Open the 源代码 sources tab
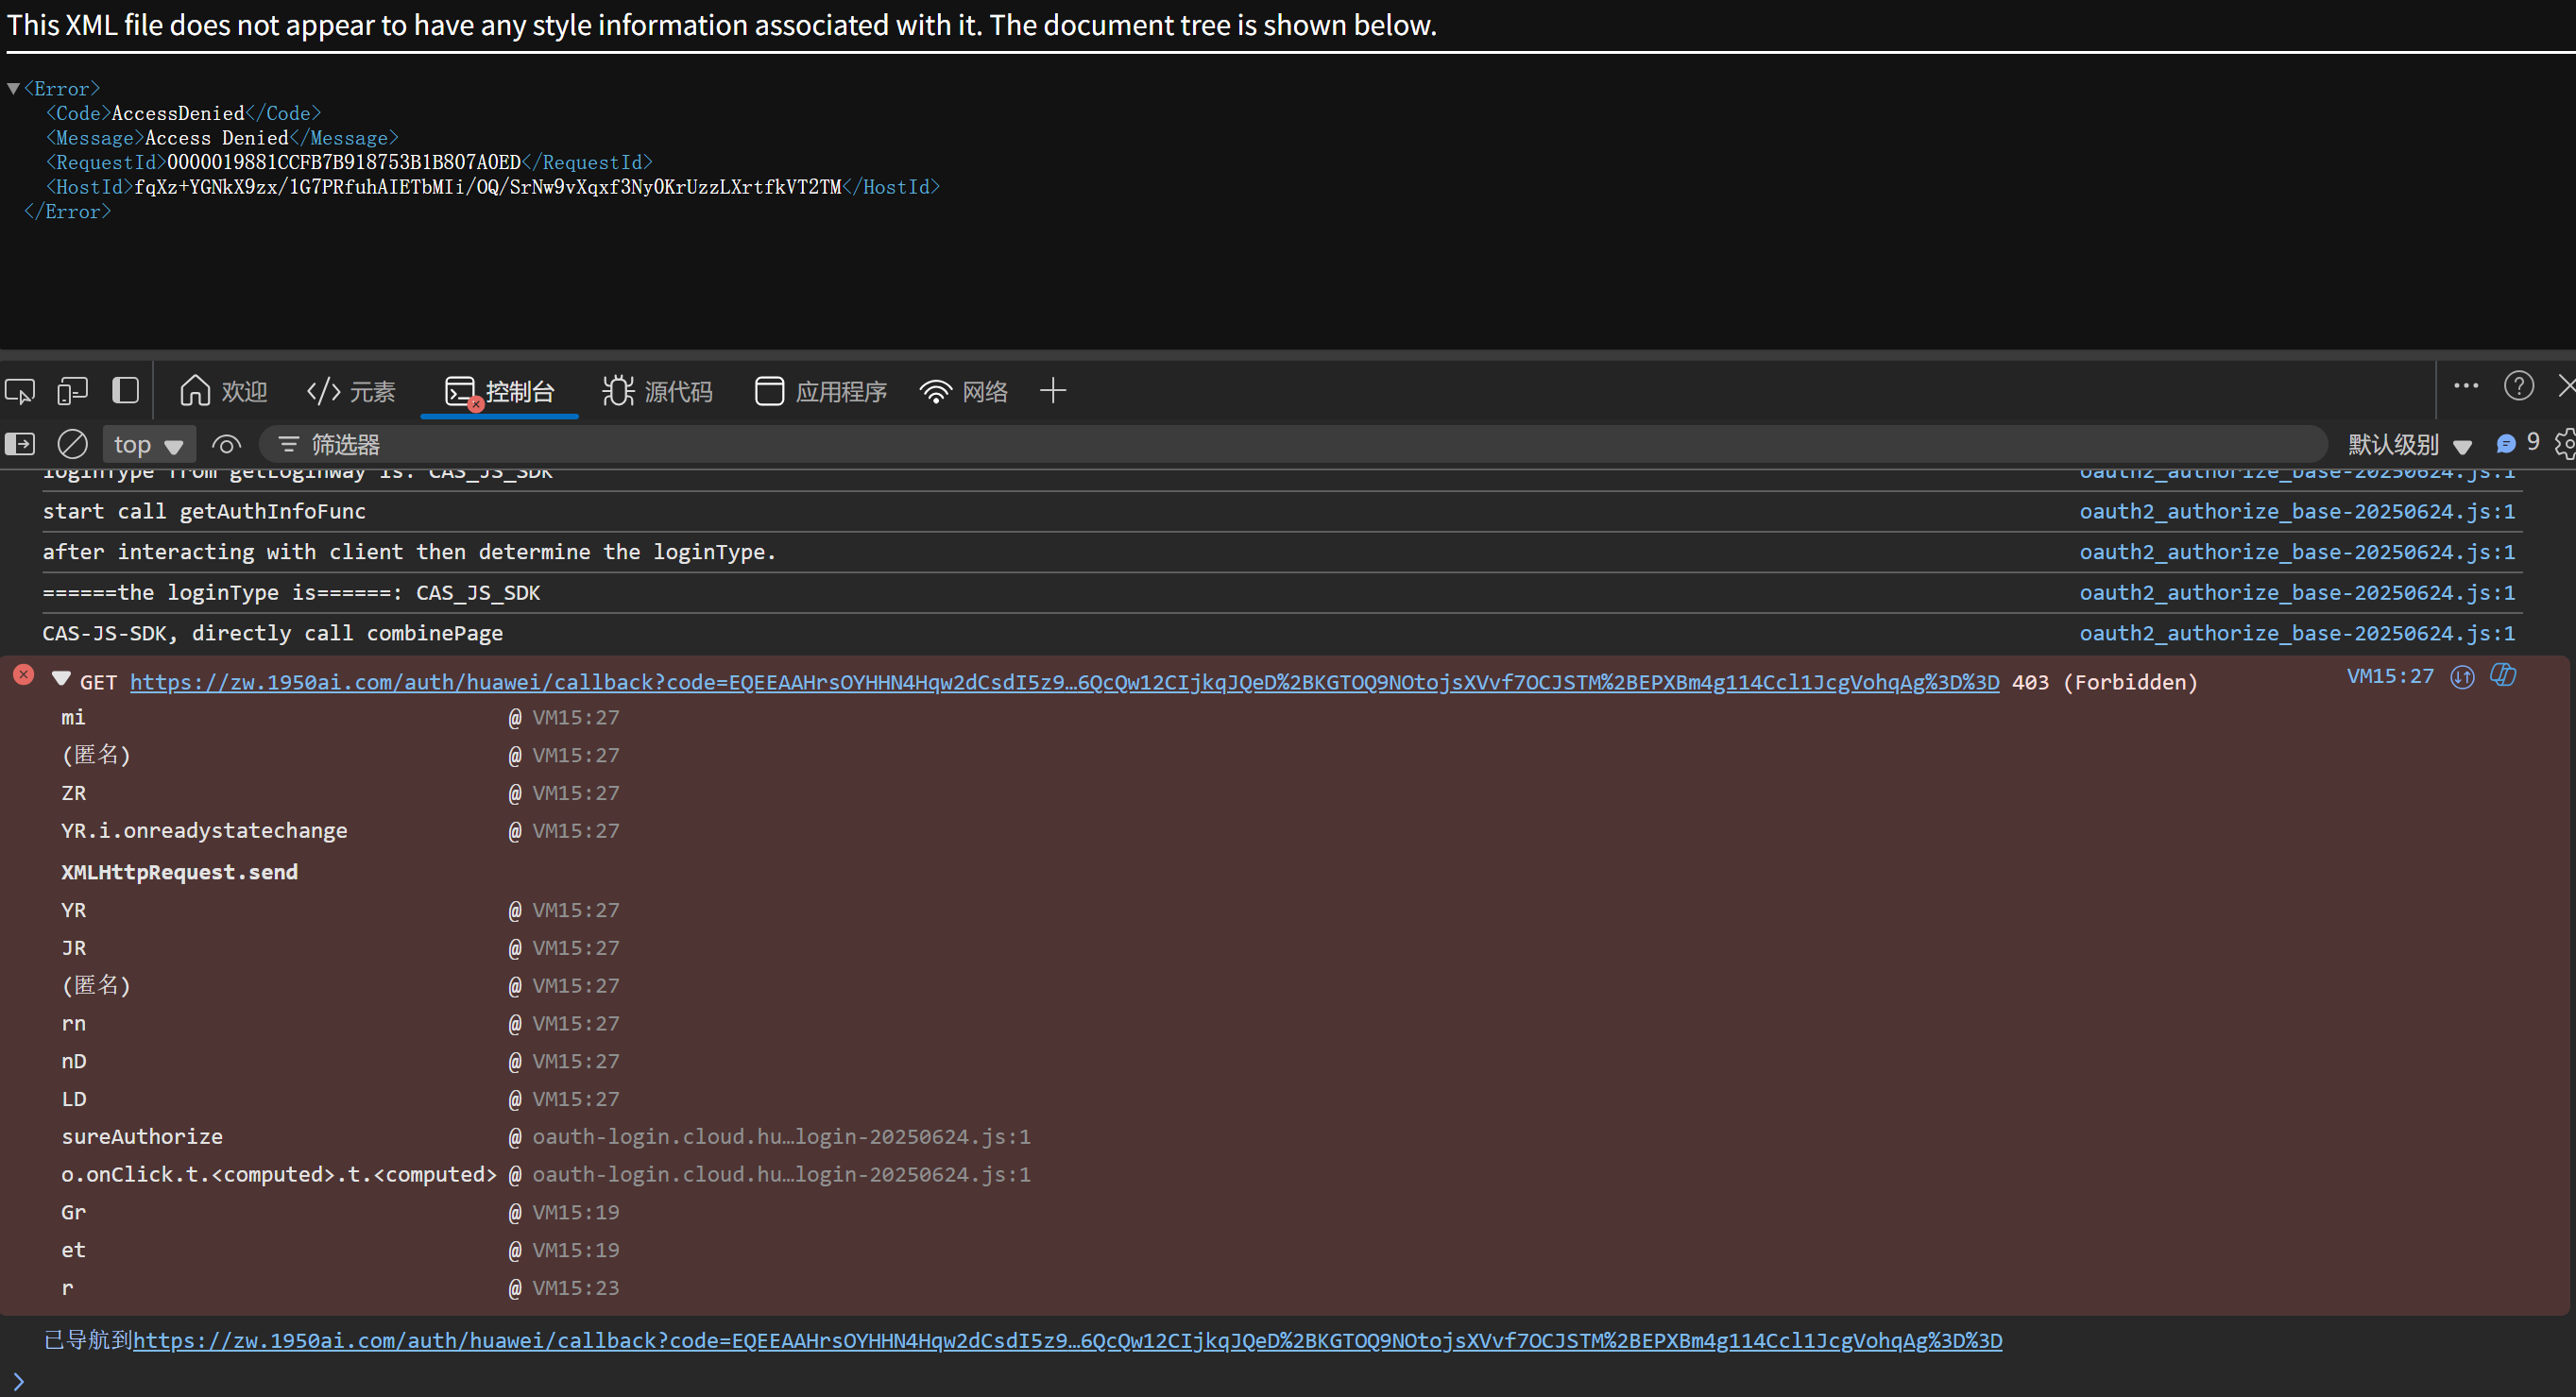Viewport: 2576px width, 1397px height. pos(657,391)
